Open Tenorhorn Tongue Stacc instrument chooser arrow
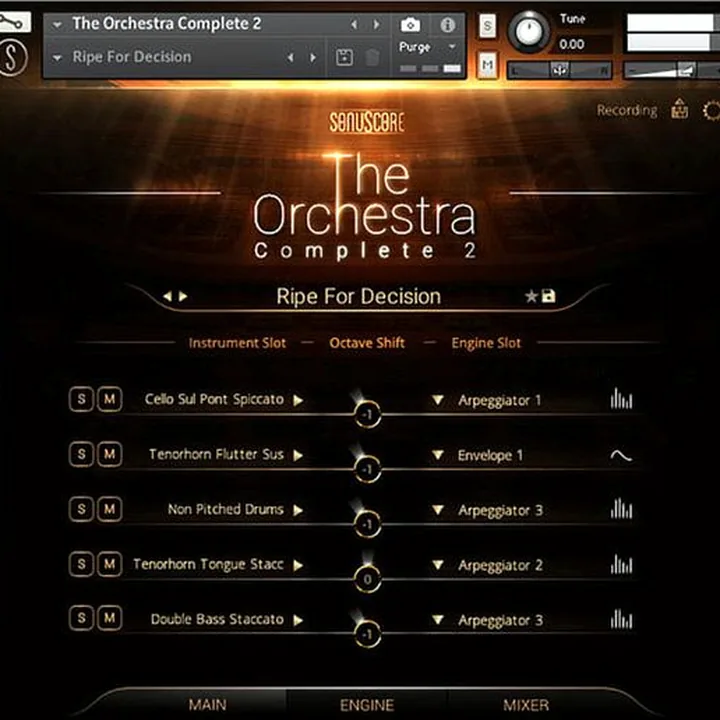 tap(298, 565)
